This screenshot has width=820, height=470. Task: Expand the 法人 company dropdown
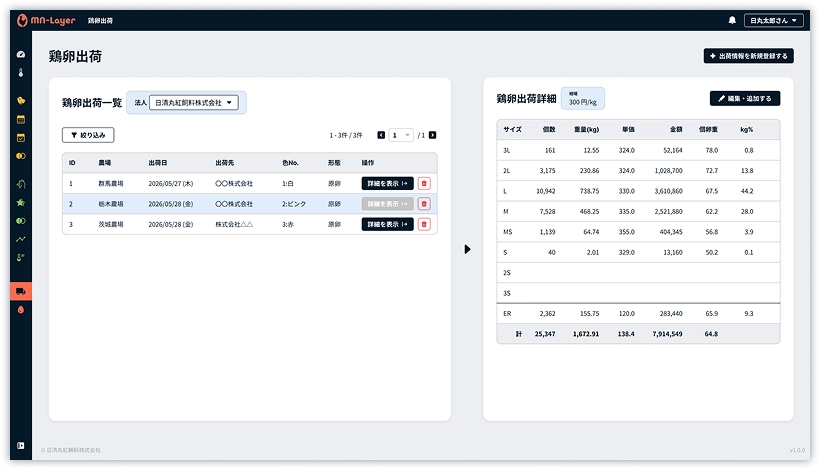194,102
